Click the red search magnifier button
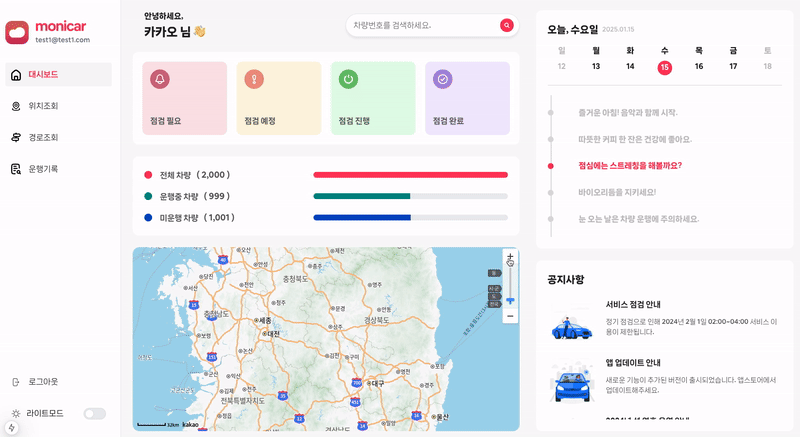This screenshot has height=437, width=800. pos(507,25)
